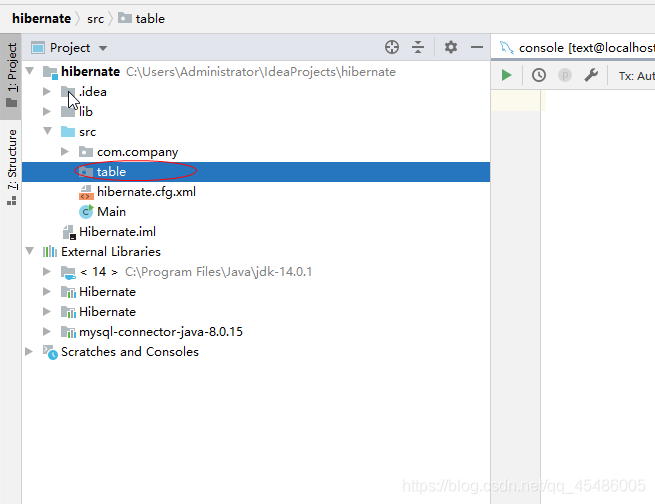This screenshot has width=655, height=504.
Task: Click the hibernate.cfg.xml file icon
Action: pyautogui.click(x=86, y=192)
